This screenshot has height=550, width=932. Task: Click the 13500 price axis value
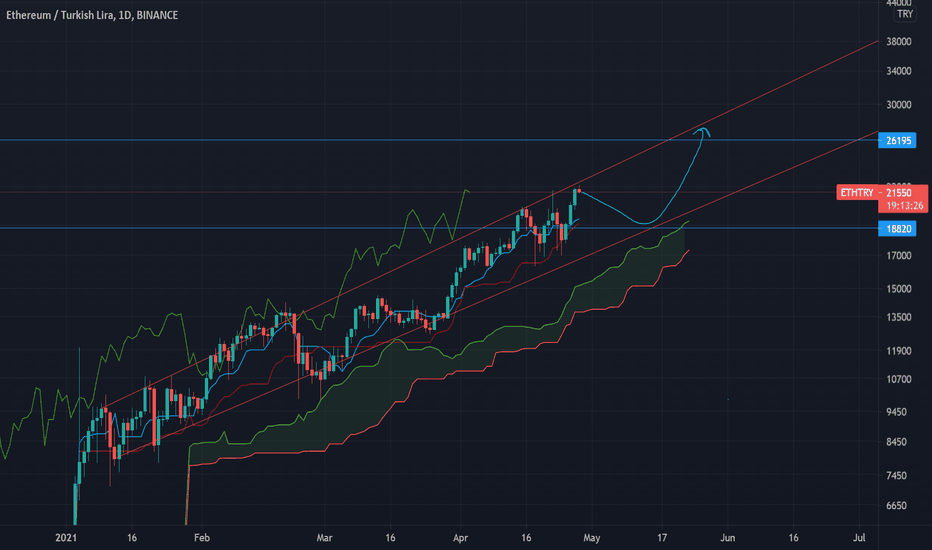tap(899, 318)
